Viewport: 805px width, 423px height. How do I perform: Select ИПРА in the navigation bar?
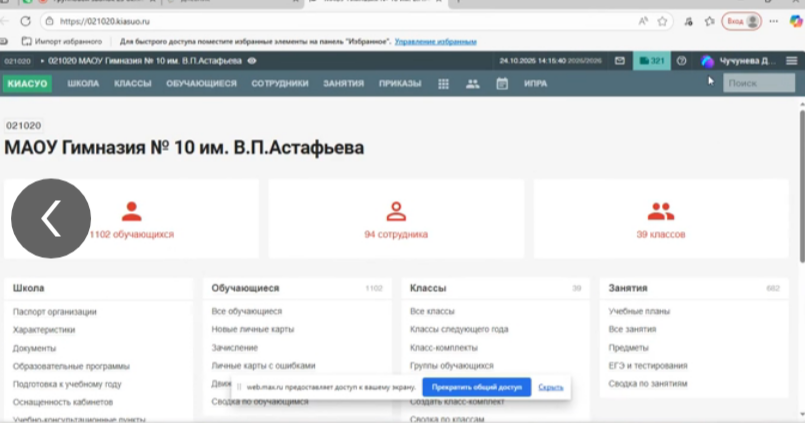pos(535,83)
